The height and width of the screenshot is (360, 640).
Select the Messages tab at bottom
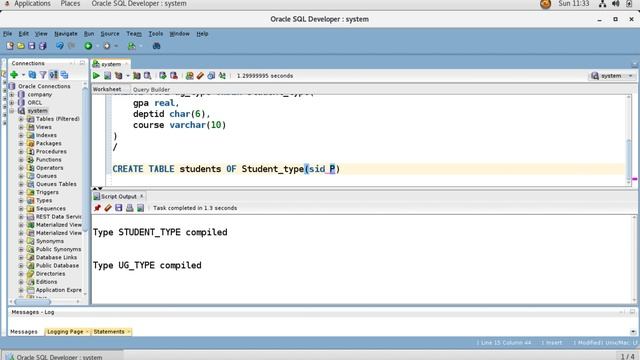click(x=24, y=331)
